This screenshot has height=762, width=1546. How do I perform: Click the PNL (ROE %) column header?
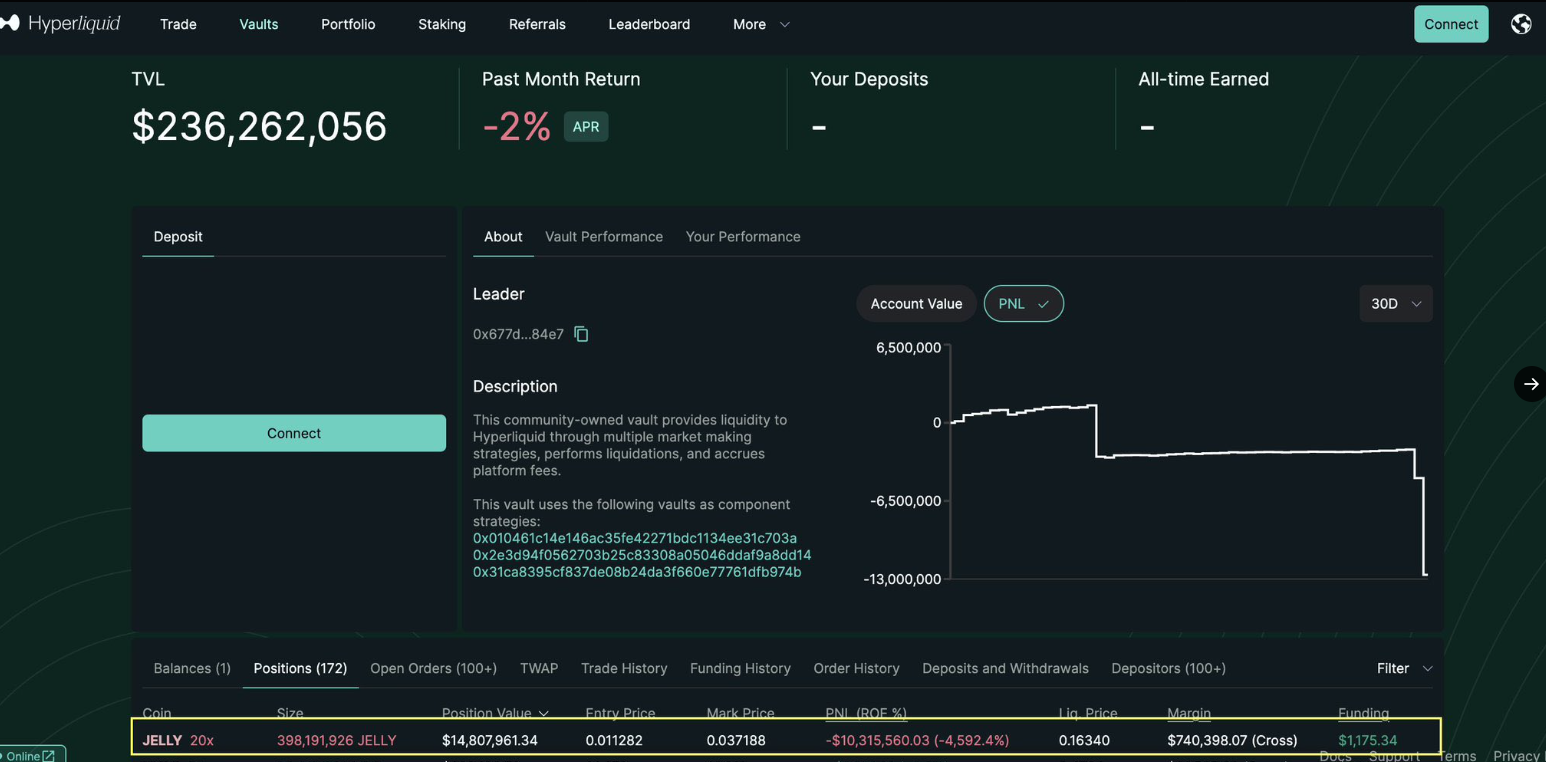pyautogui.click(x=866, y=713)
